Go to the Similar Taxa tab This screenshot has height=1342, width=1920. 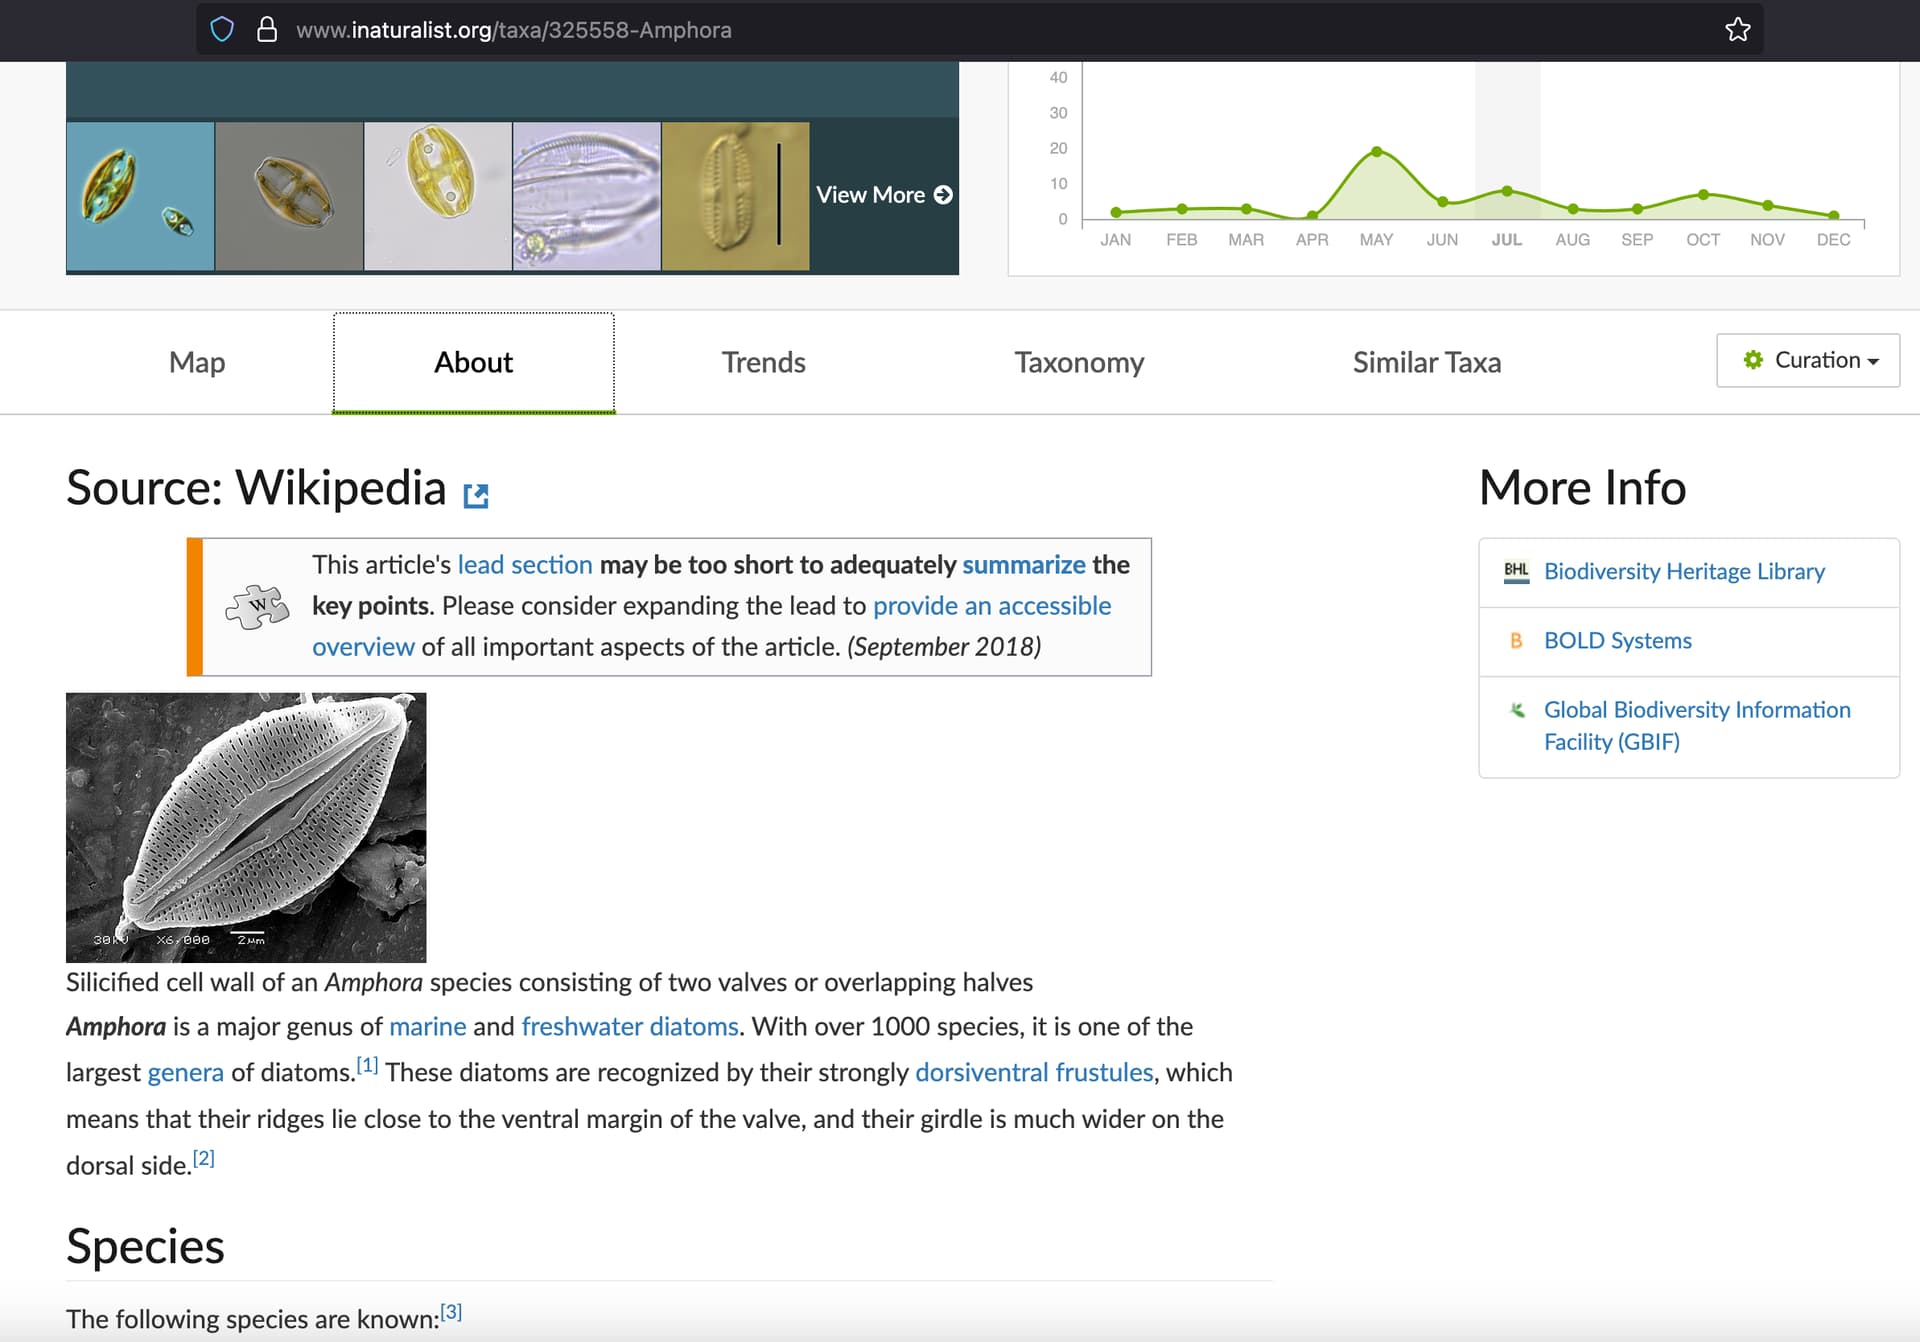click(1426, 362)
